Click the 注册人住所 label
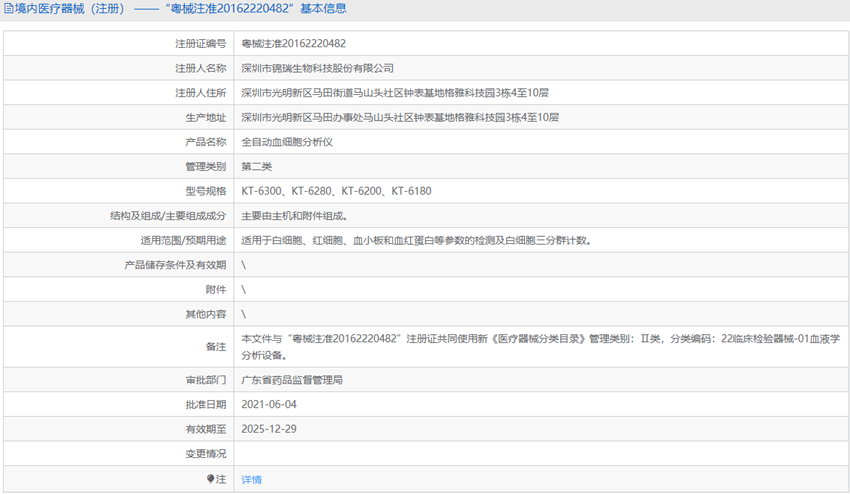 point(201,93)
